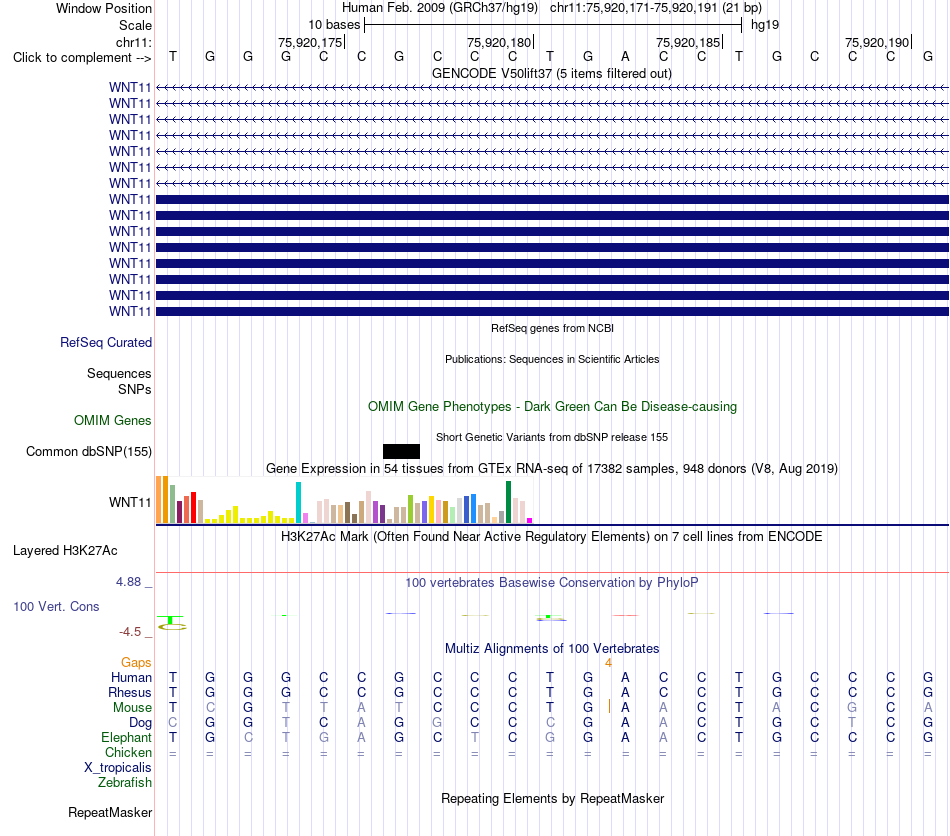The height and width of the screenshot is (836, 950).
Task: Click the "Human" alignment row label
Action: click(131, 677)
